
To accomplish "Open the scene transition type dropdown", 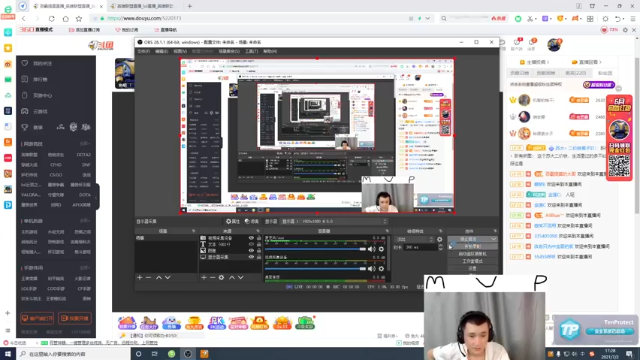I will click(x=414, y=240).
